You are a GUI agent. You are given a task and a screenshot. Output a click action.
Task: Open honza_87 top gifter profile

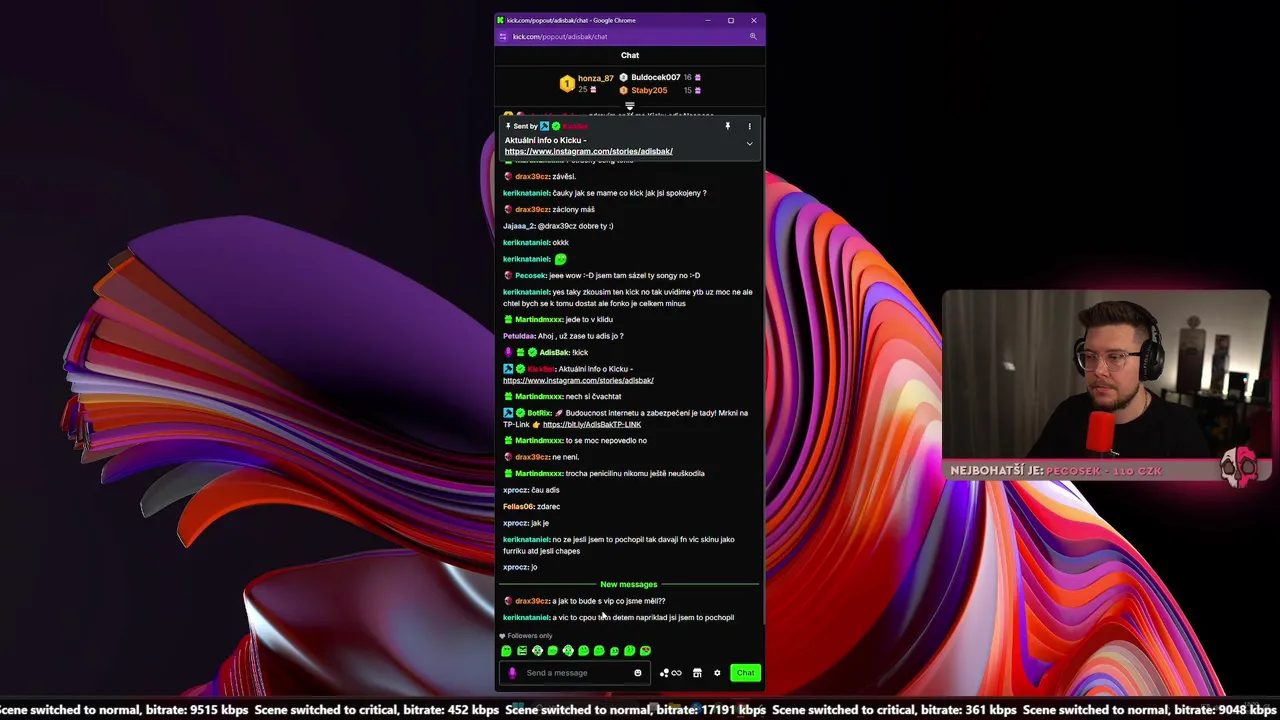point(595,78)
